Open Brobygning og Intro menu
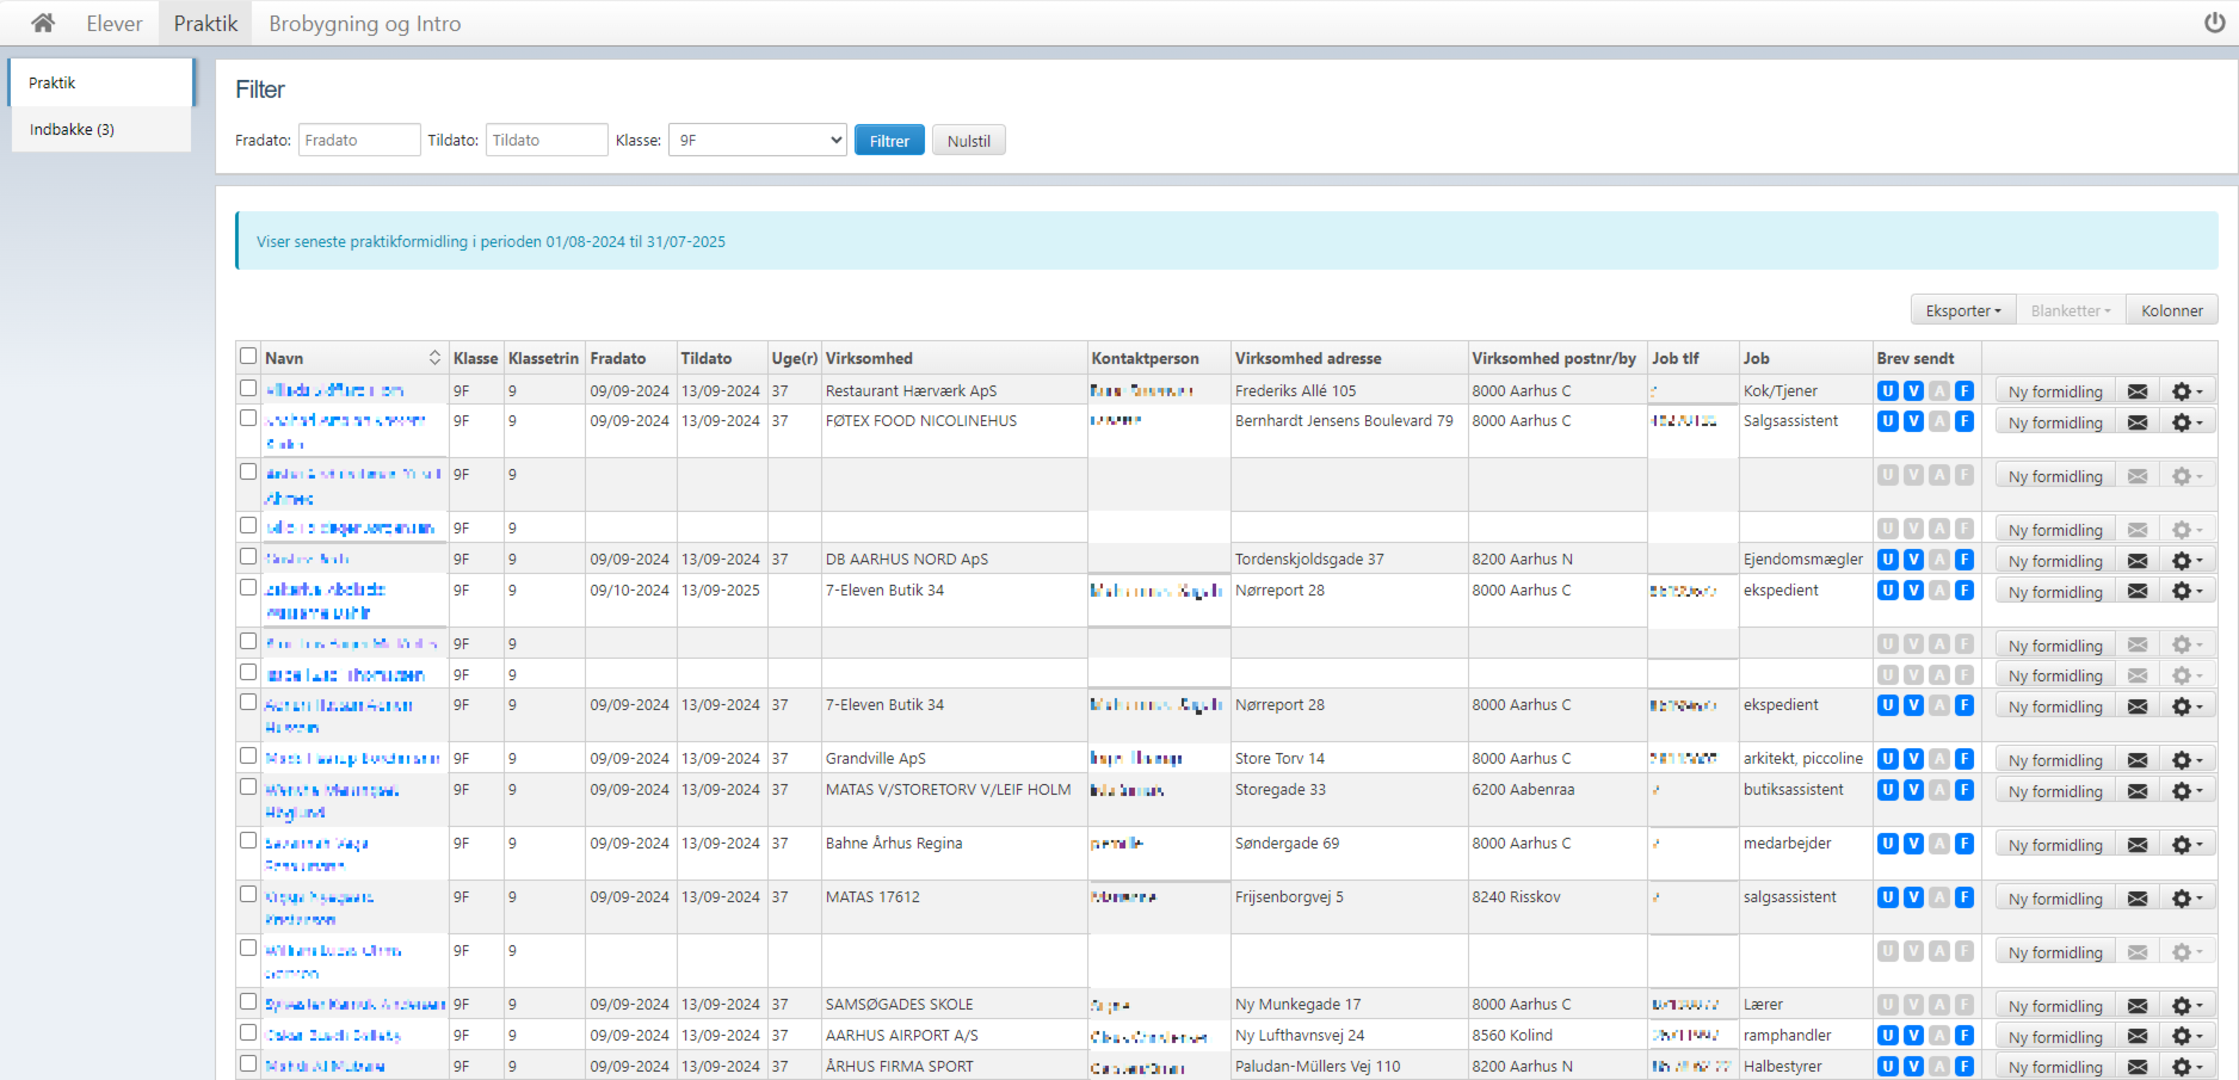 (364, 23)
